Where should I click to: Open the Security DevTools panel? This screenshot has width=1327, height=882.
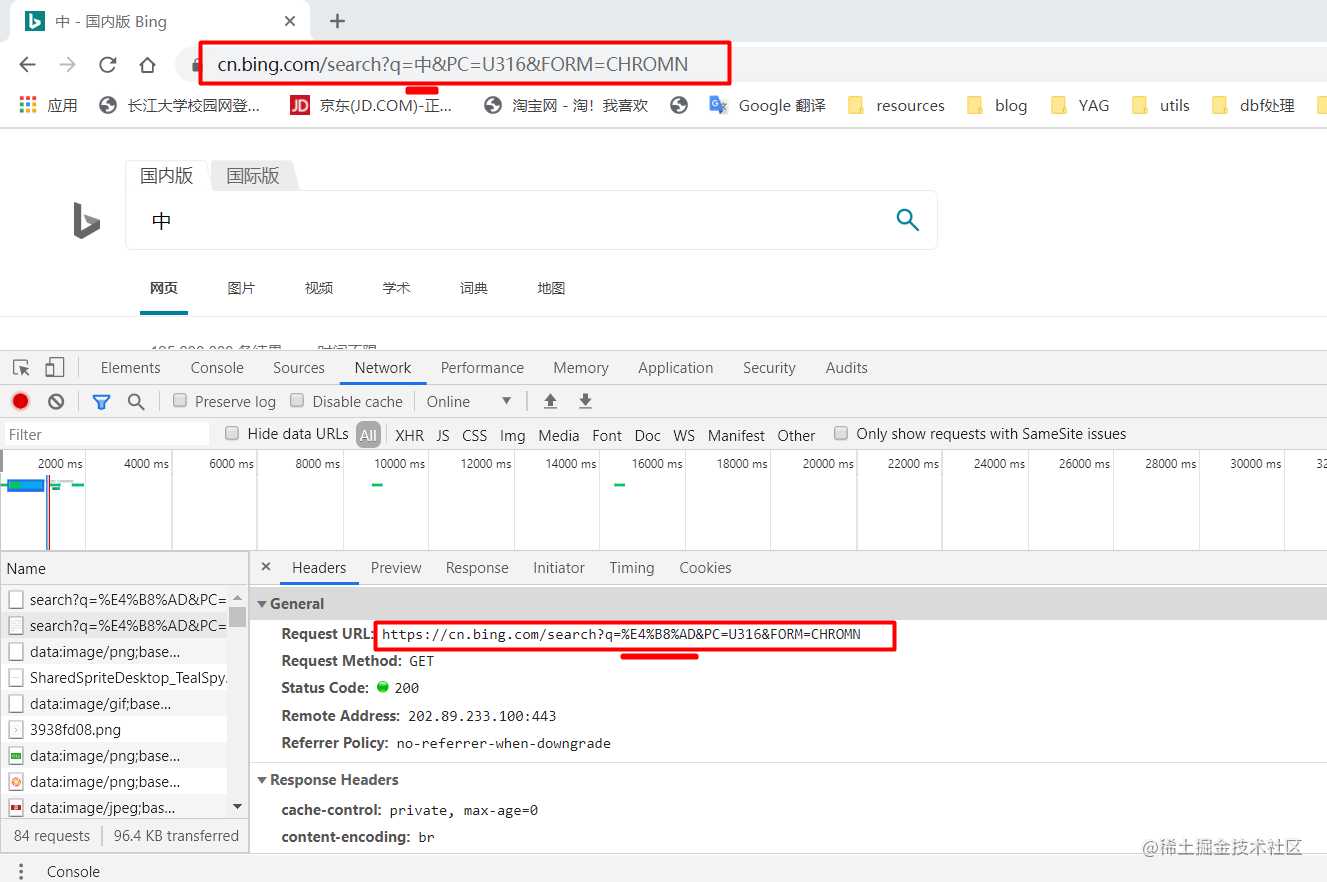(769, 368)
